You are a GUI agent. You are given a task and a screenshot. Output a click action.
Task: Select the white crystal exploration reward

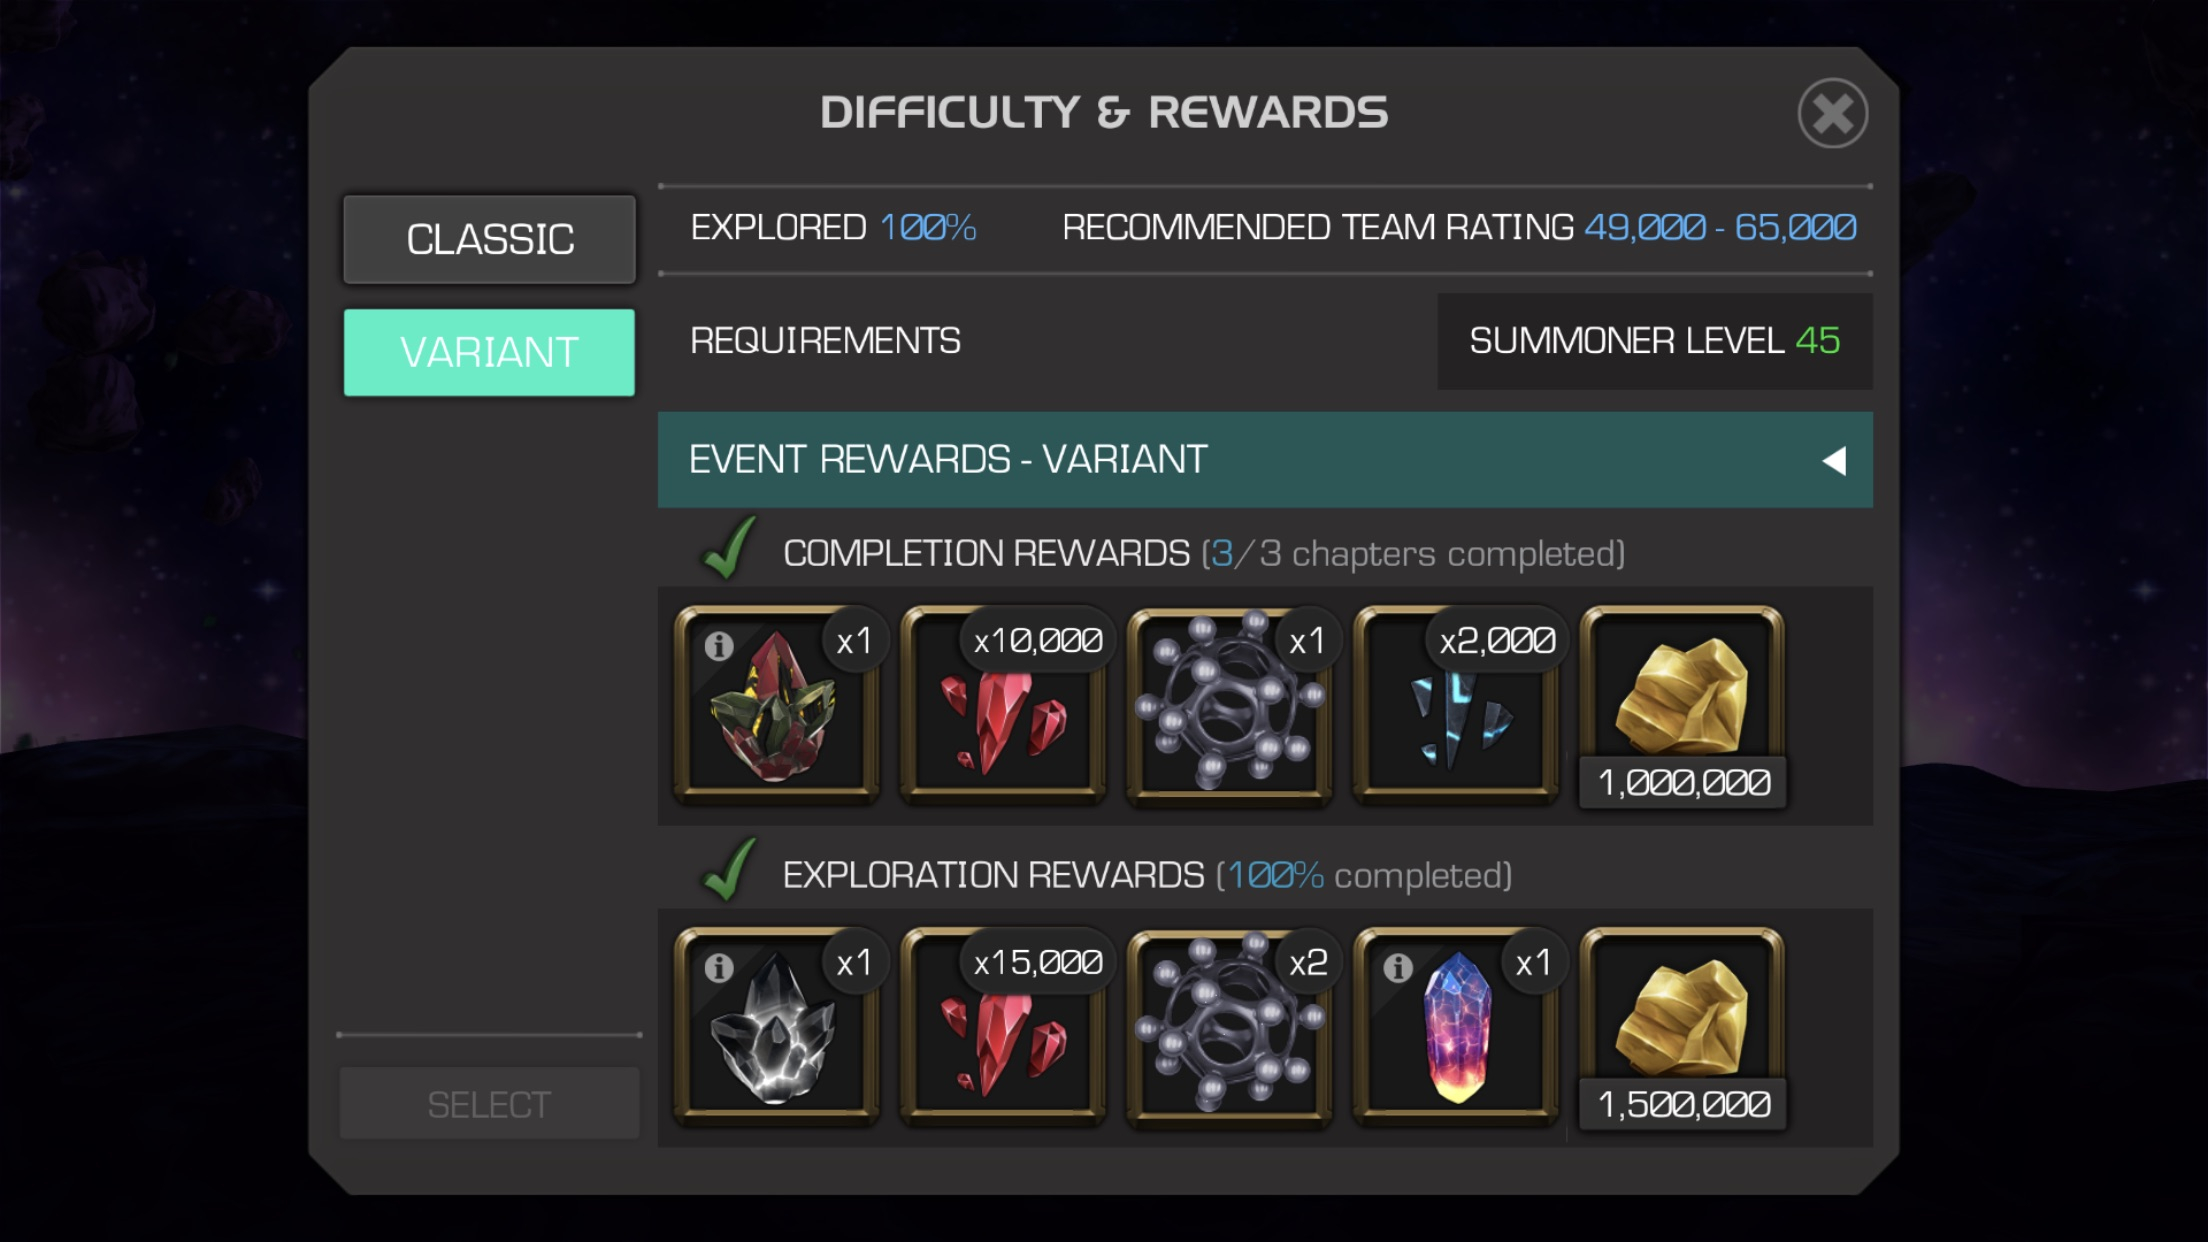click(777, 1028)
